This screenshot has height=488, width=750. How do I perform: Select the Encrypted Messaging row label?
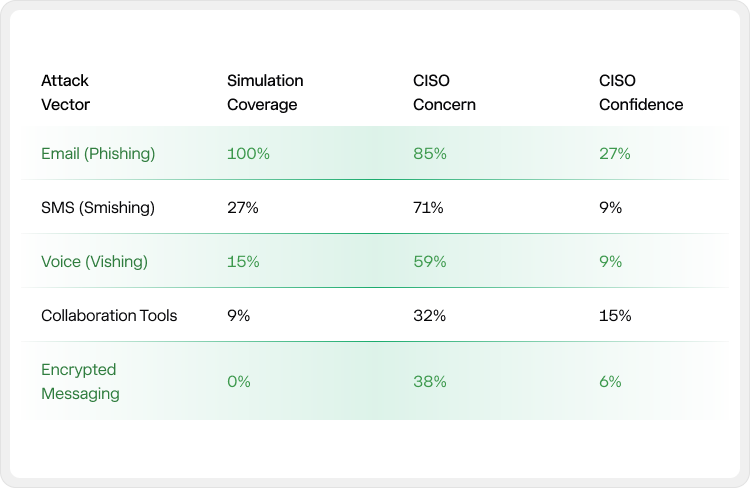click(80, 381)
